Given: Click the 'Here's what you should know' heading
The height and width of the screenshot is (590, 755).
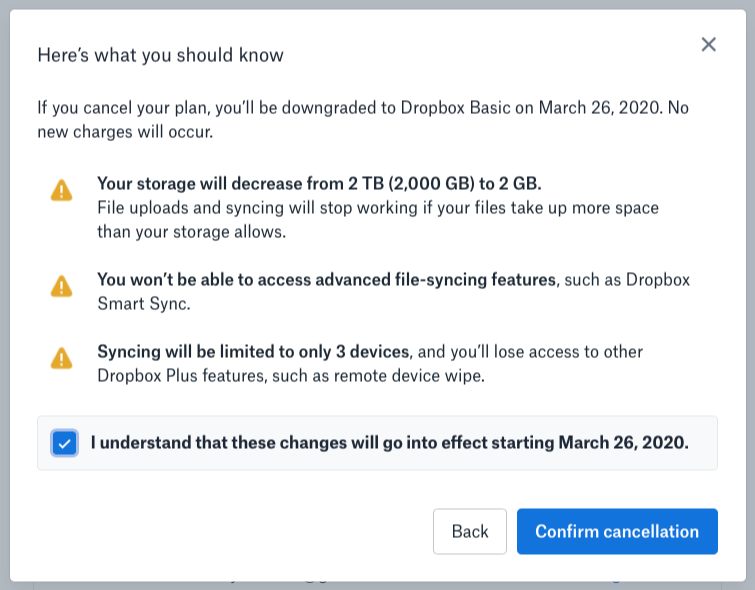Looking at the screenshot, I should [160, 55].
